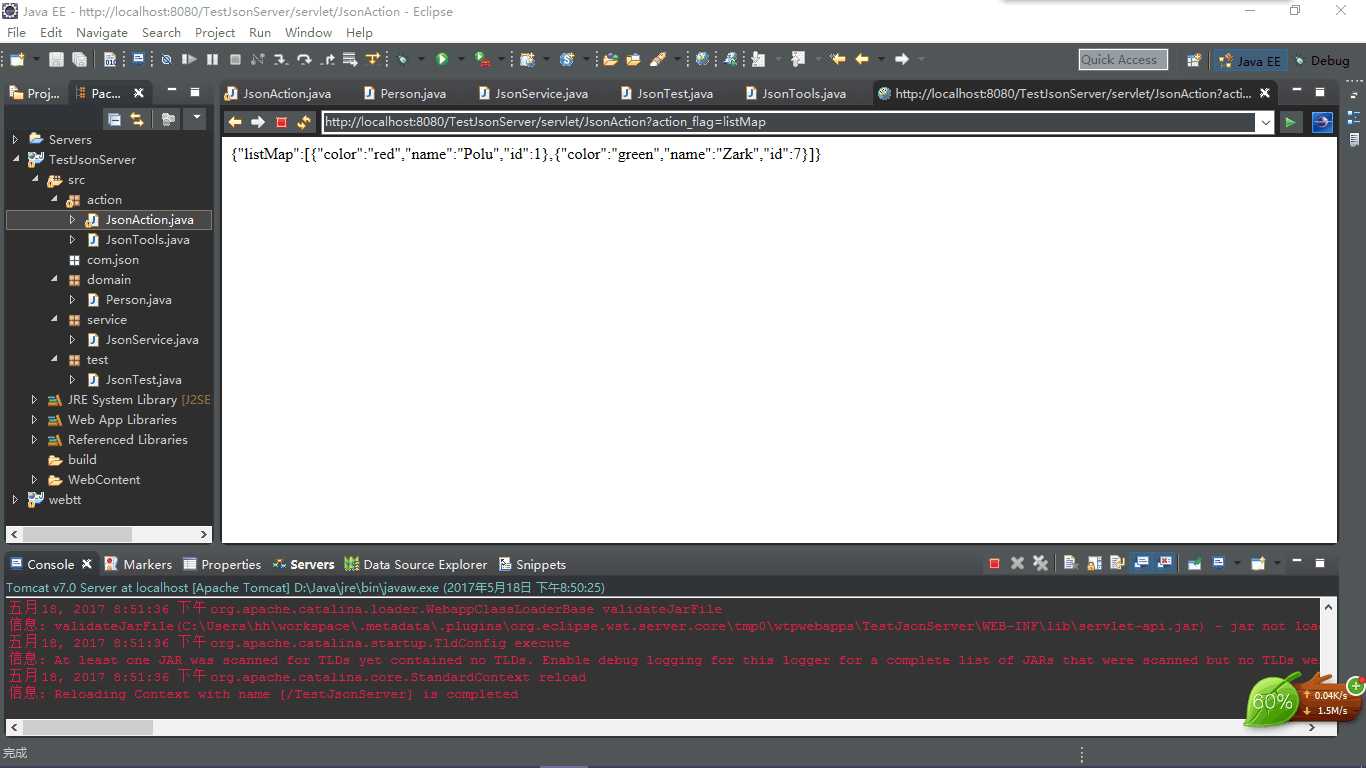Click the Step Into toolbar icon

click(x=280, y=60)
